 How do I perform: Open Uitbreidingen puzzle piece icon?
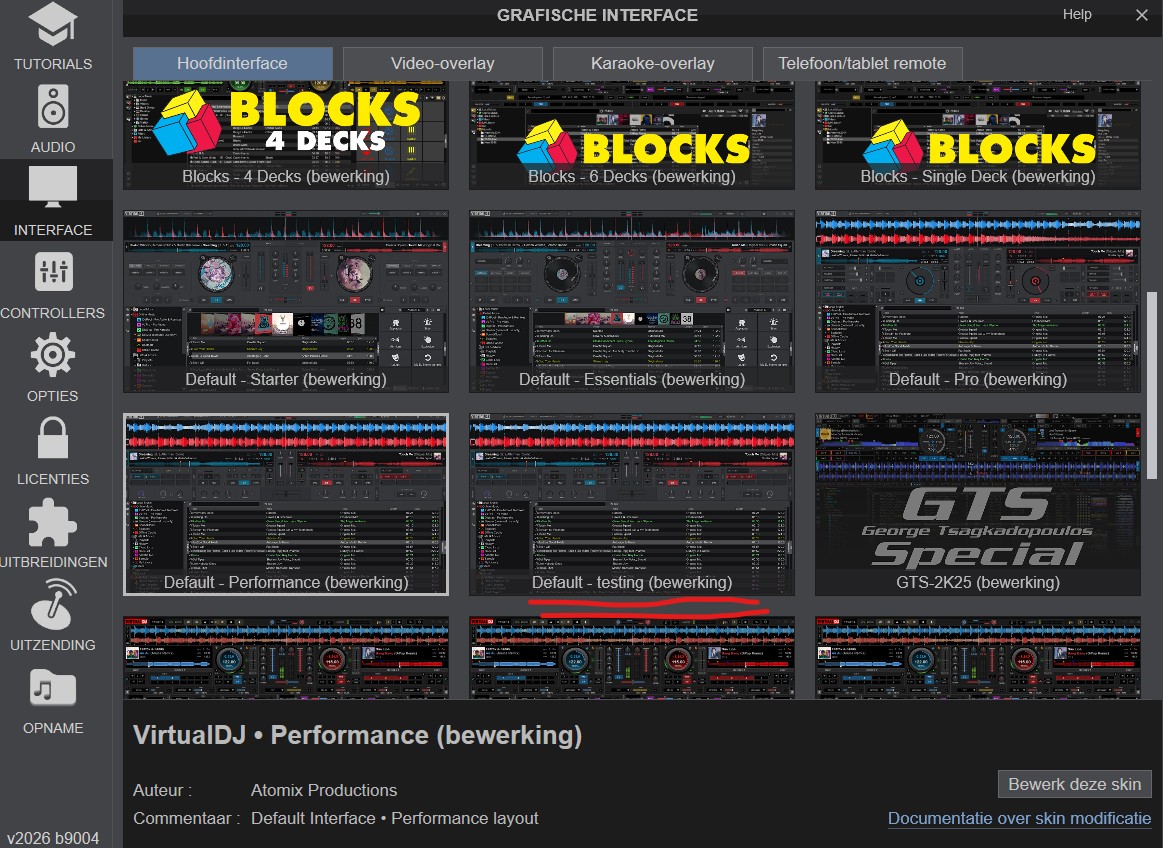52,523
